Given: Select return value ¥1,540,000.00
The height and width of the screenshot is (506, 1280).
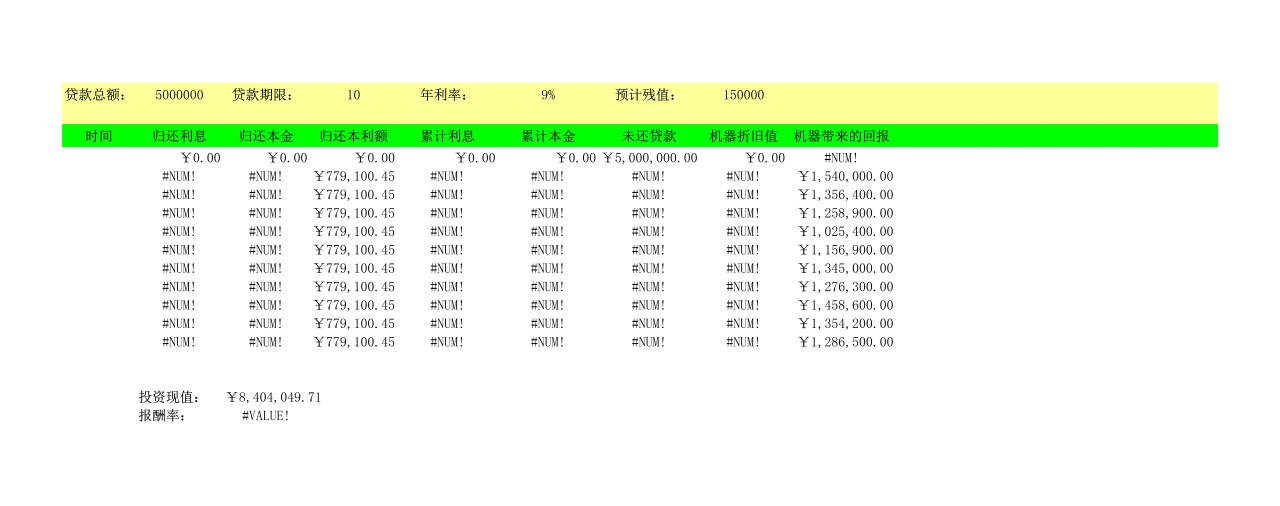Looking at the screenshot, I should [846, 177].
